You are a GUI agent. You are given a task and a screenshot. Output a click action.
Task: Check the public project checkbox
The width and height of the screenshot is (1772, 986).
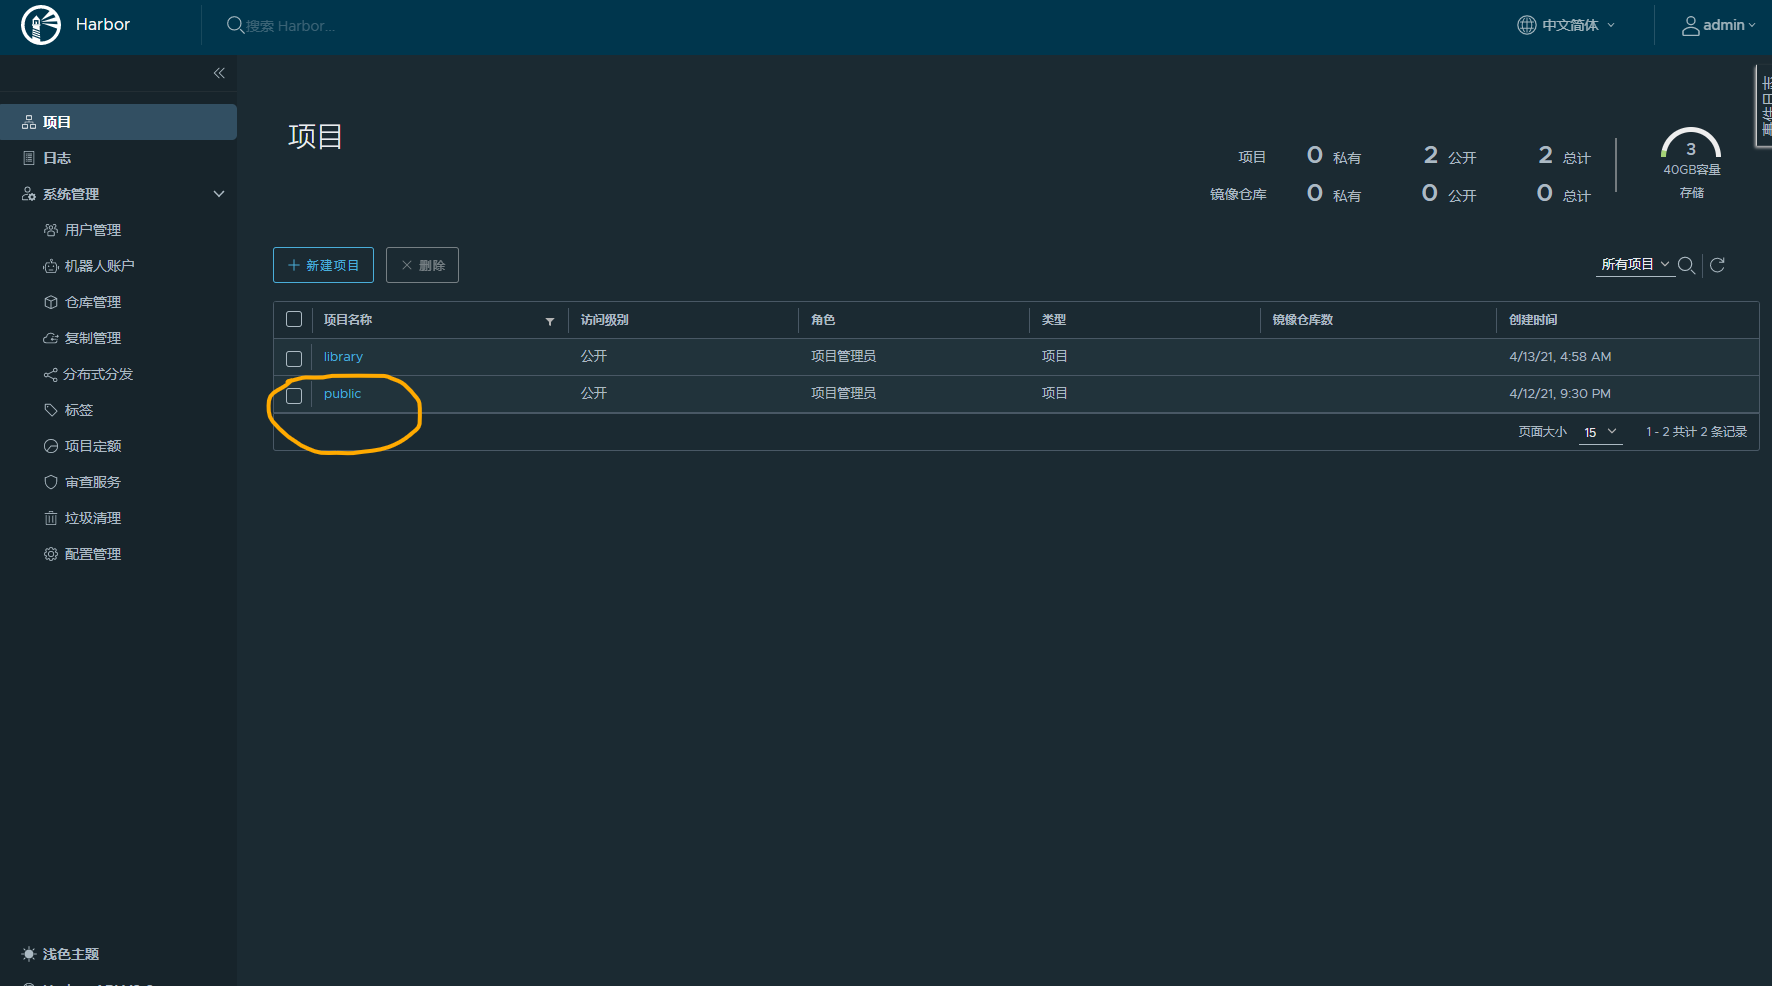coord(294,395)
